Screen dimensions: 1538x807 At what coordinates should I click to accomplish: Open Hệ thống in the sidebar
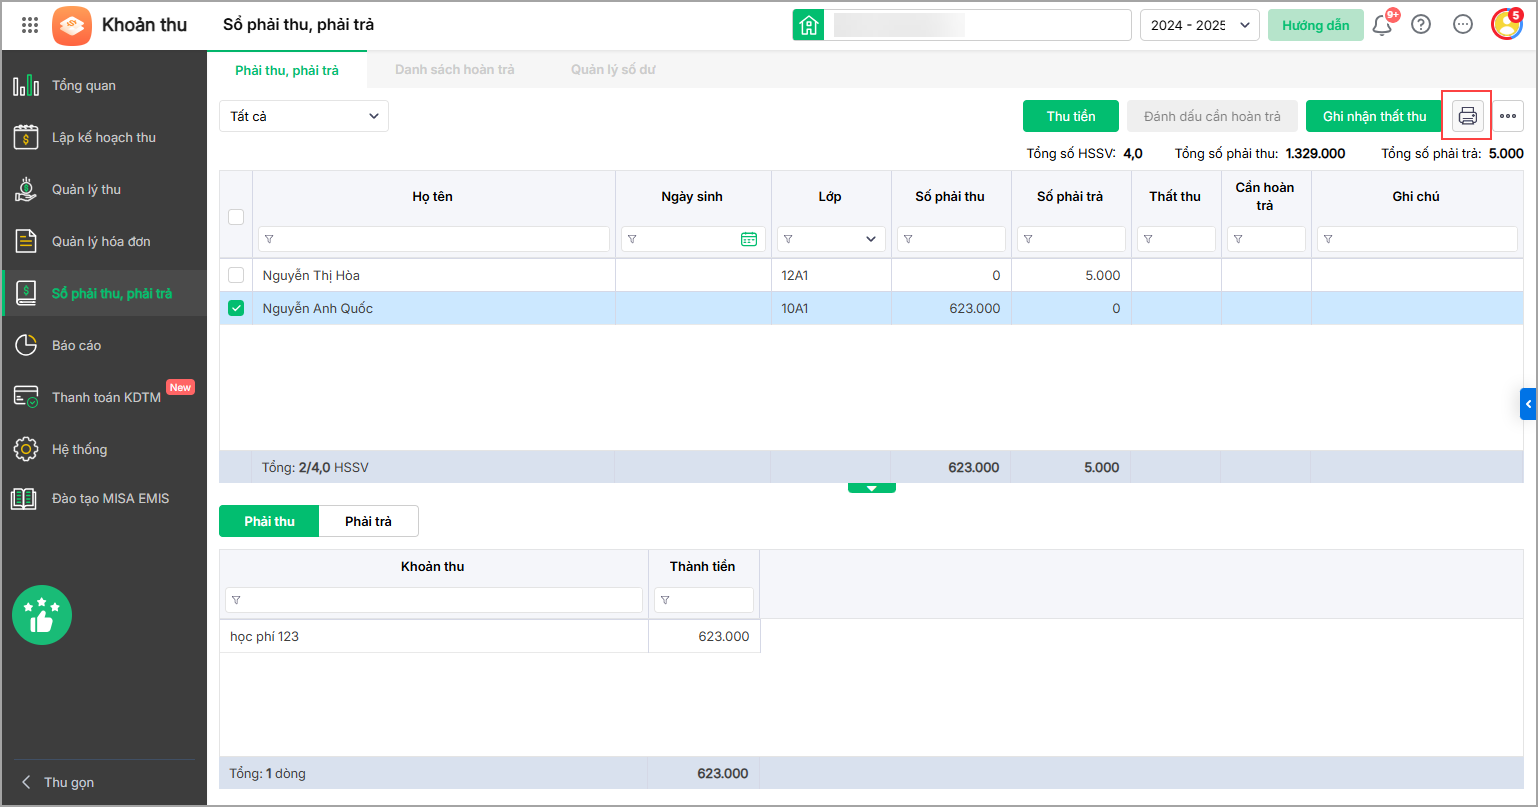click(104, 449)
